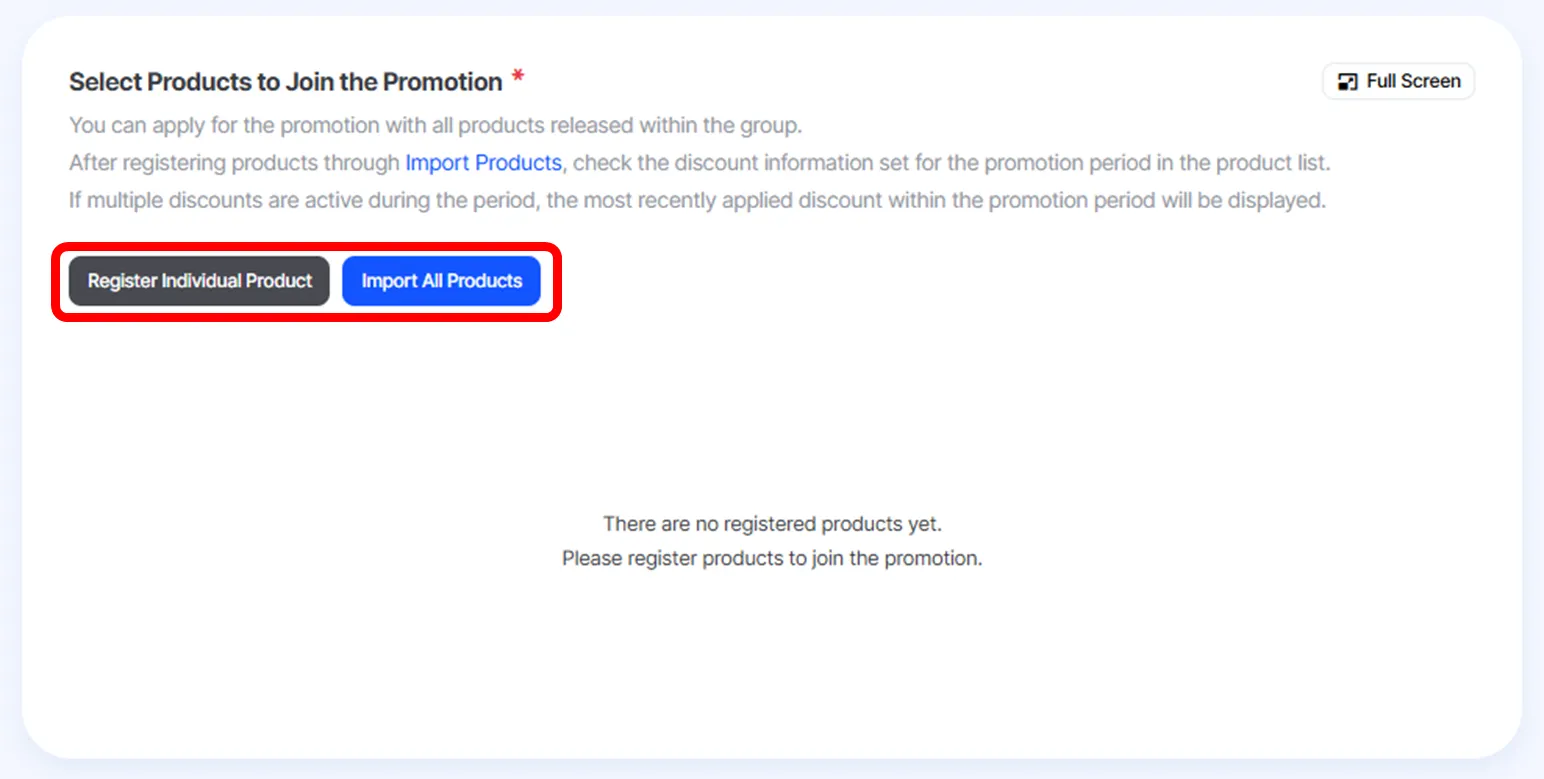Click the blue link in the description

(483, 163)
